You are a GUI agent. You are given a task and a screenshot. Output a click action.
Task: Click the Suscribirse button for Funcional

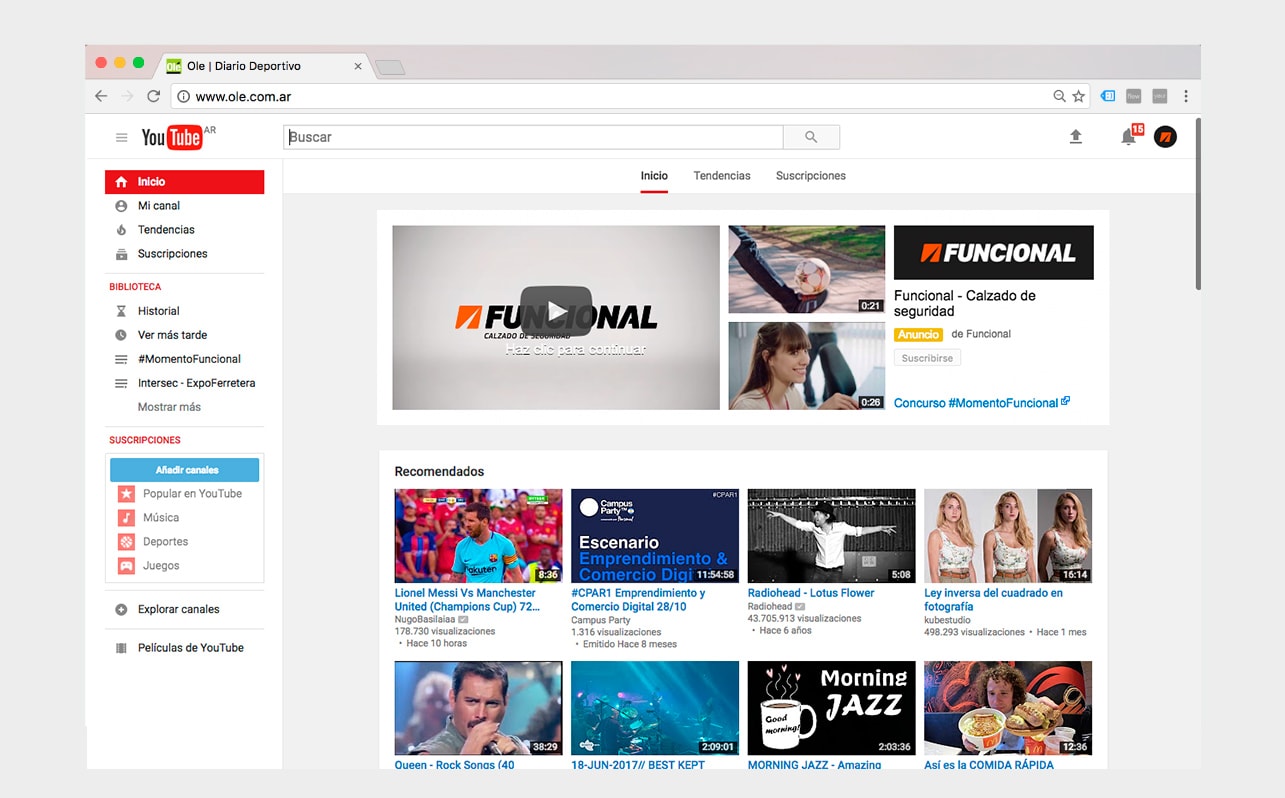pyautogui.click(x=927, y=358)
